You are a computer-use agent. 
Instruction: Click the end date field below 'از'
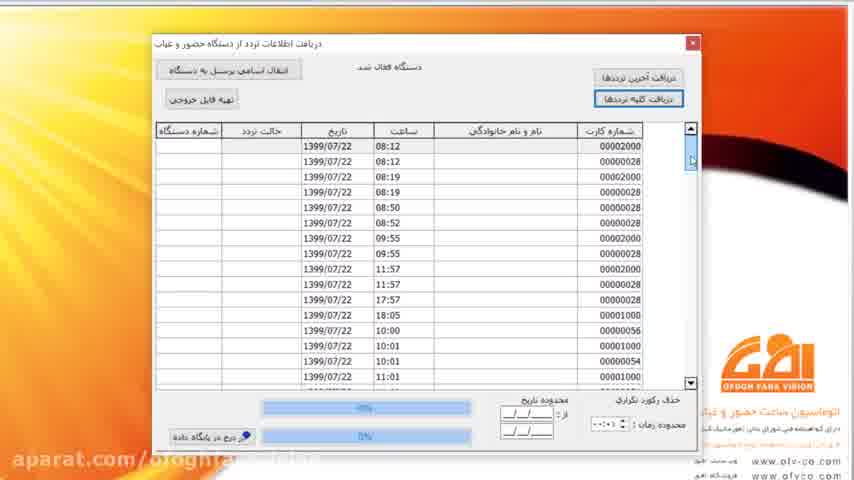point(527,432)
